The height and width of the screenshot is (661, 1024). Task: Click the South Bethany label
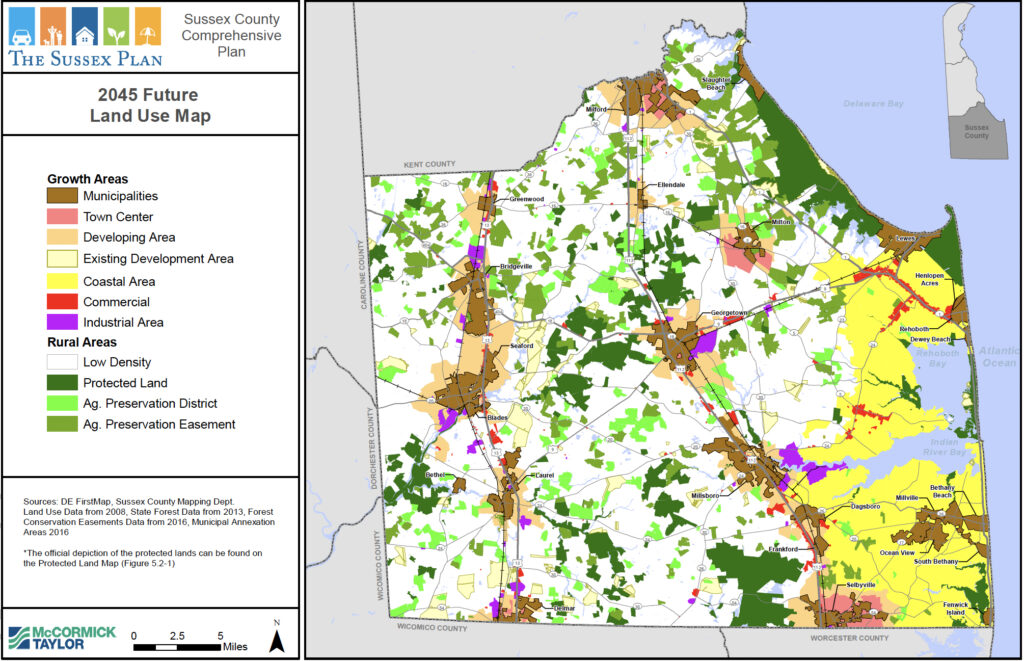[936, 561]
